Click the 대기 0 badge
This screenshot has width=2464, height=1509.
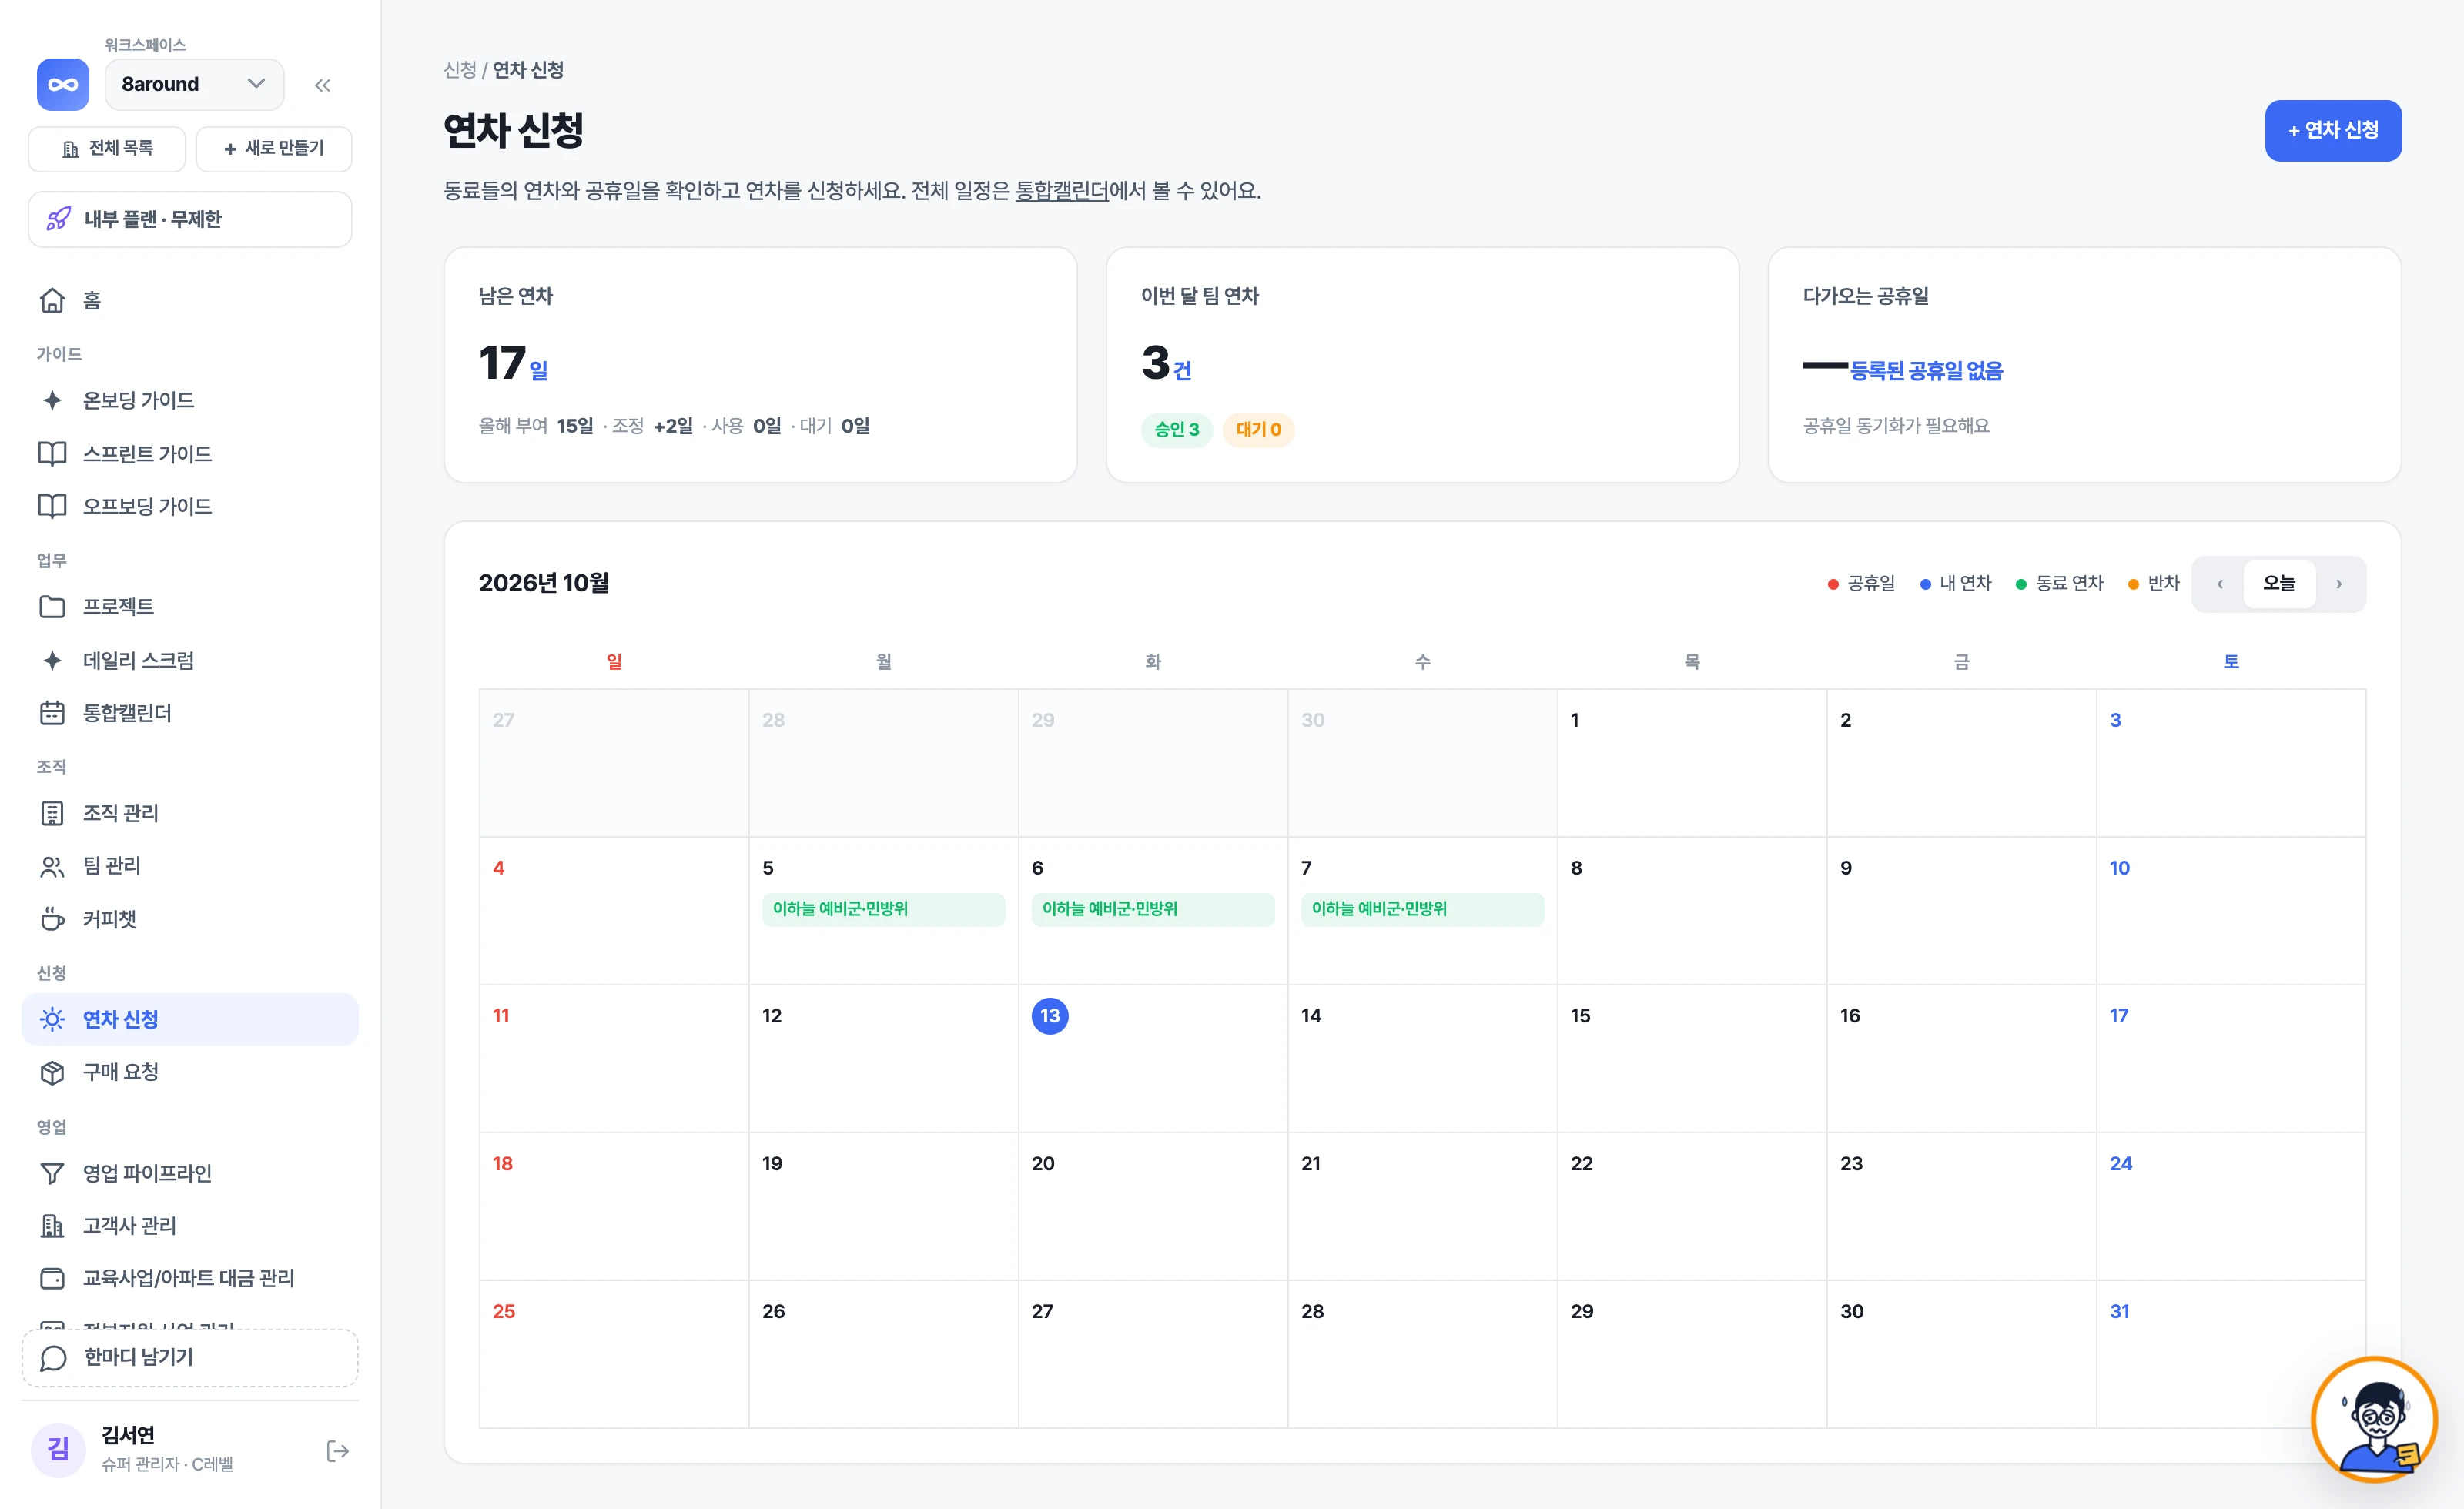(1258, 429)
